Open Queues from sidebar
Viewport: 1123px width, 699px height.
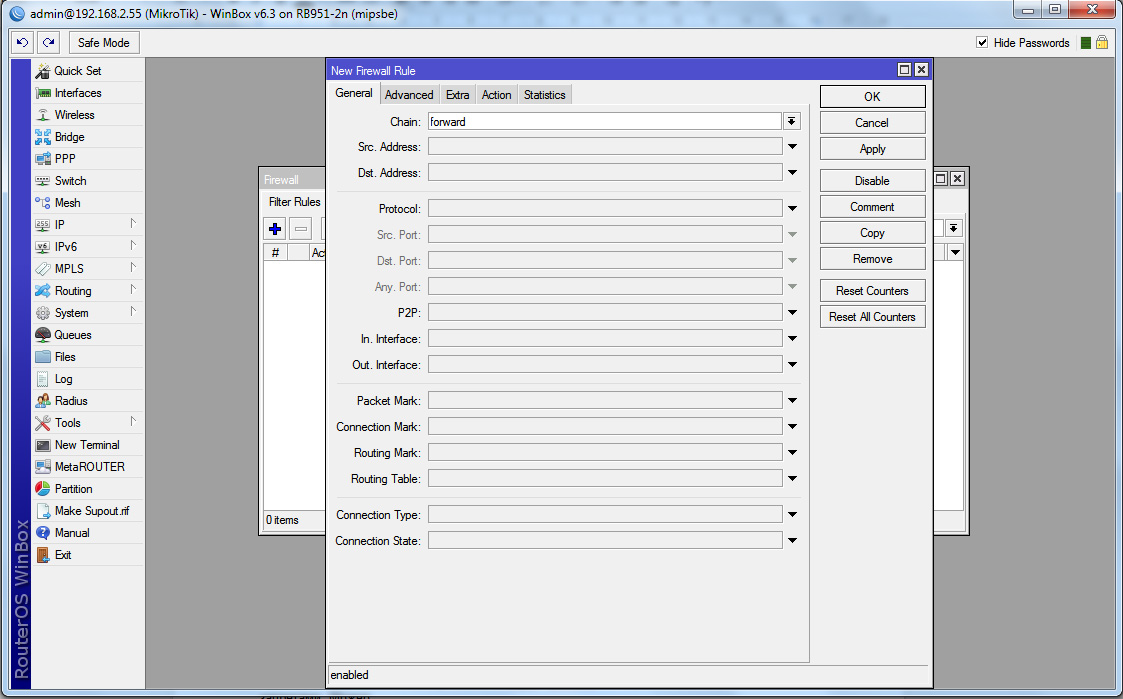click(x=87, y=335)
